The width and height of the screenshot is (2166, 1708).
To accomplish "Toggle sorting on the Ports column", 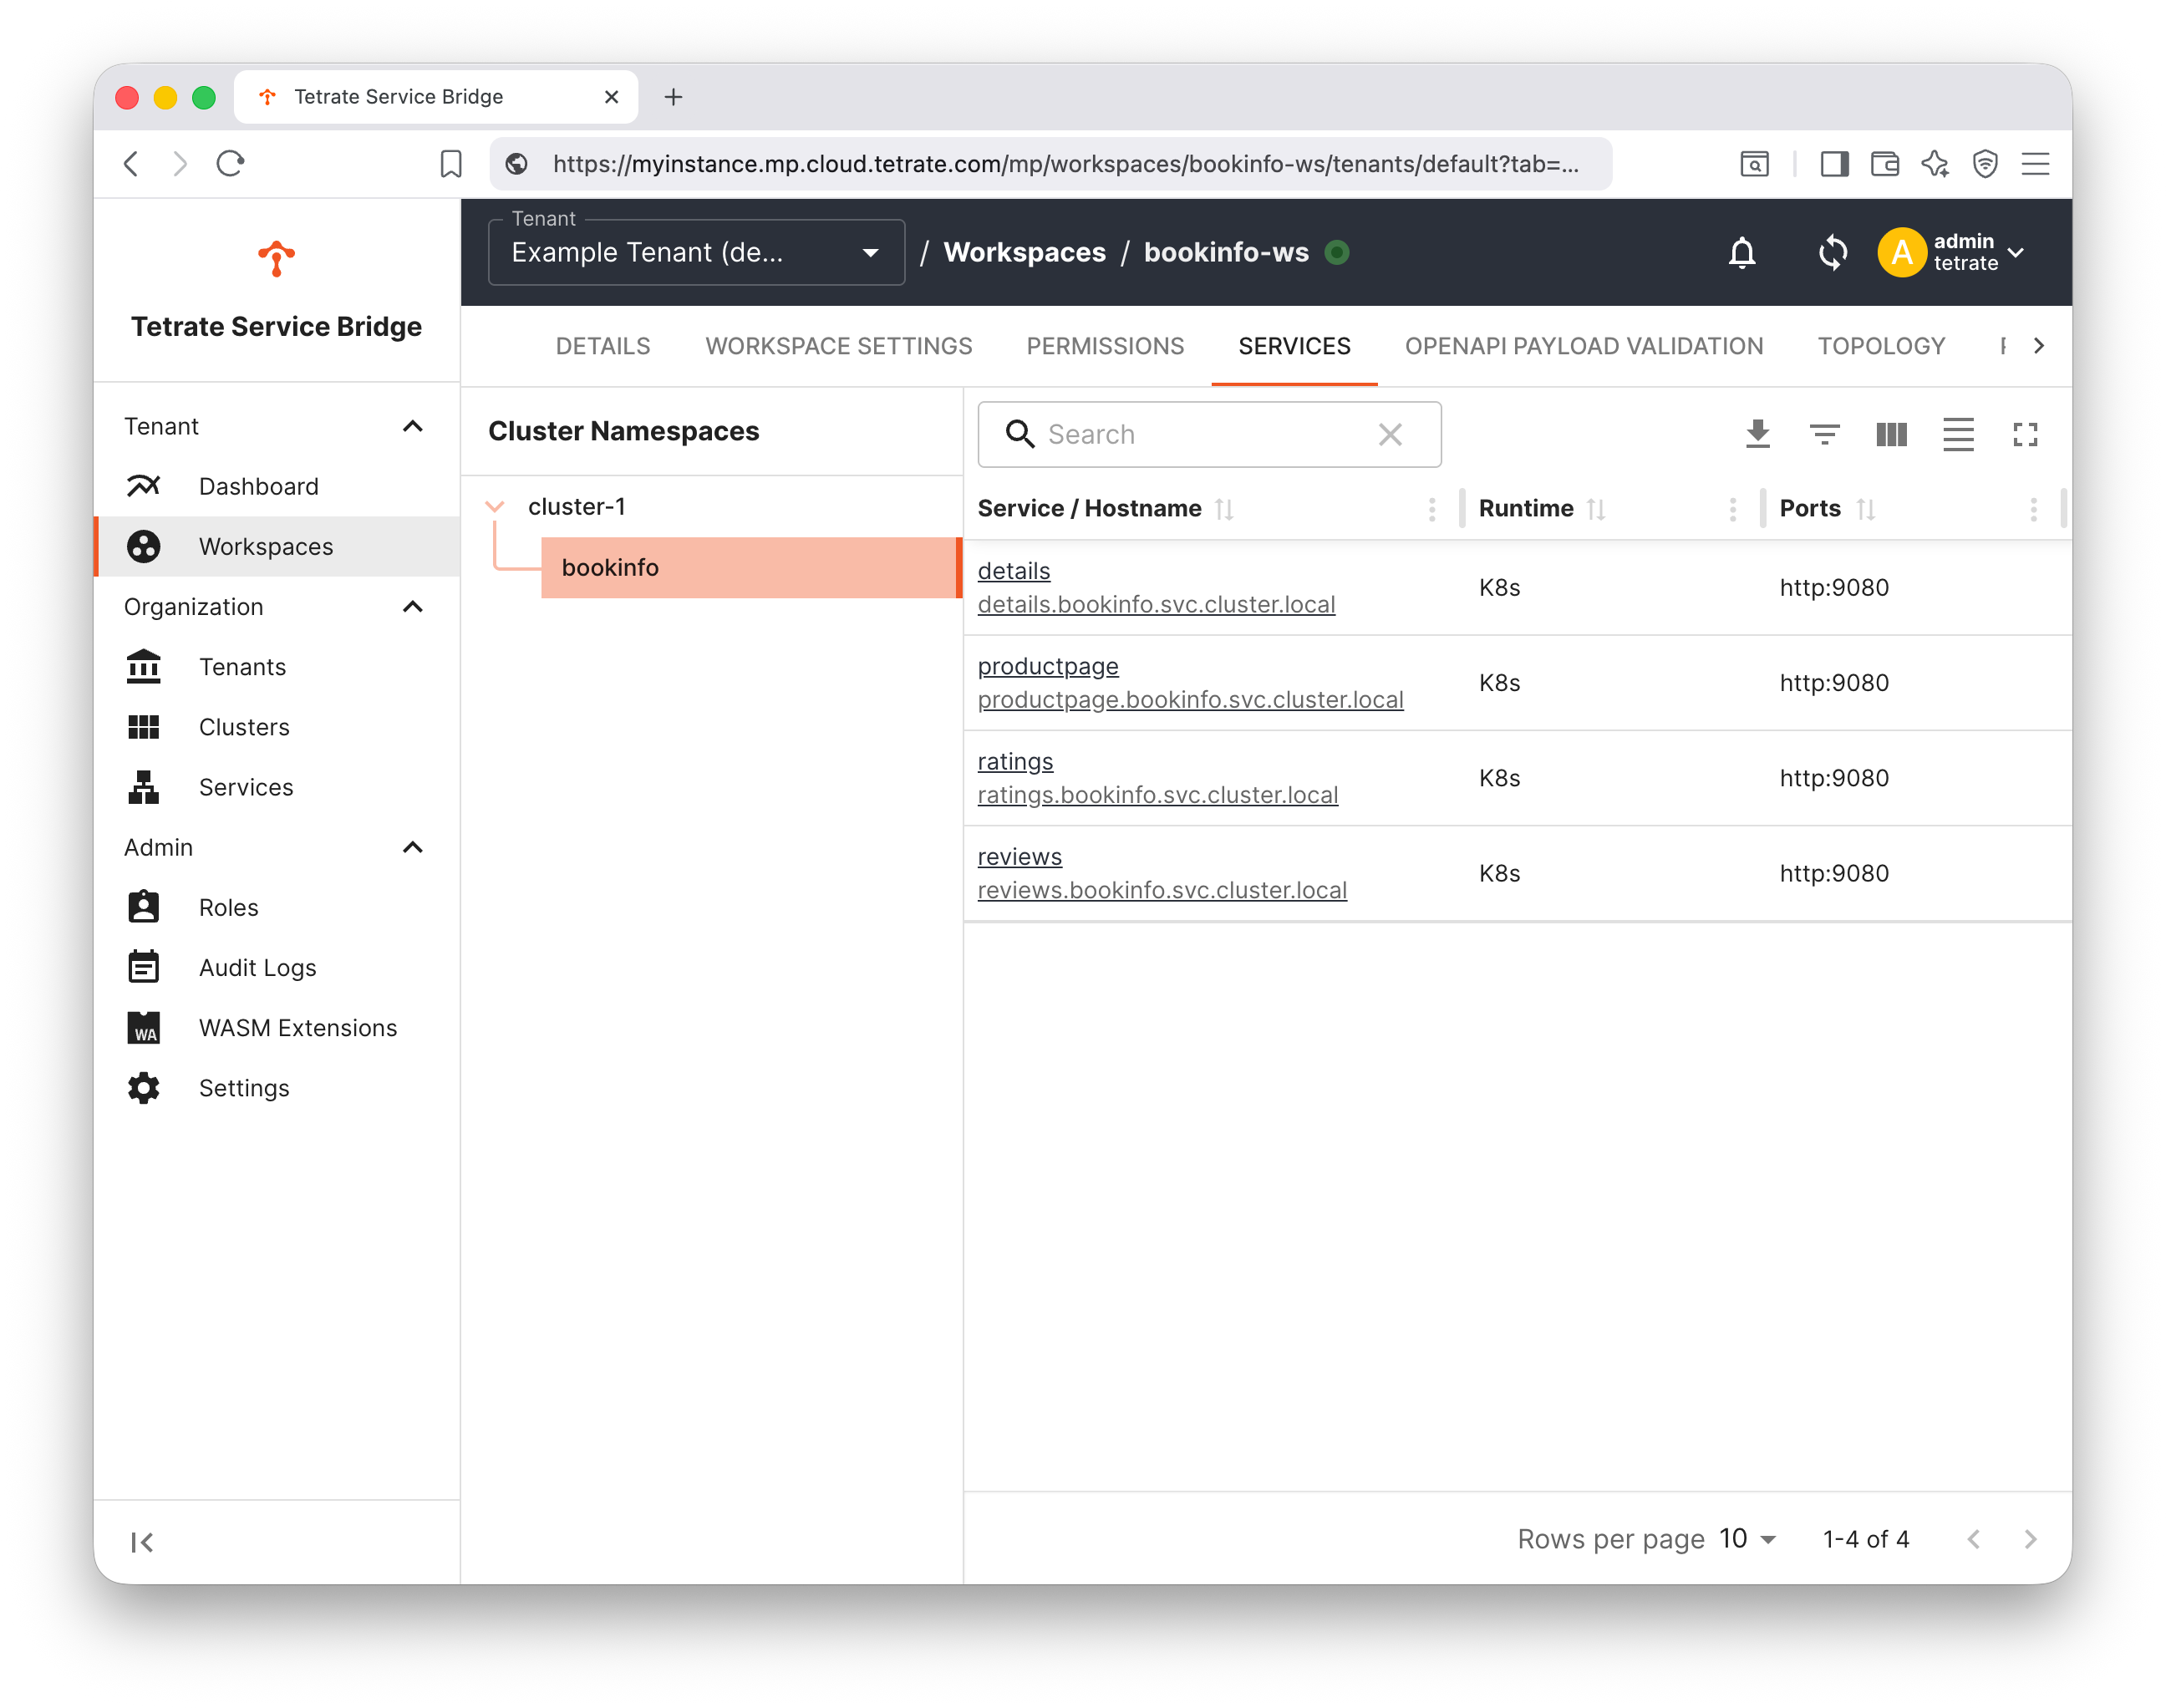I will 1869,508.
